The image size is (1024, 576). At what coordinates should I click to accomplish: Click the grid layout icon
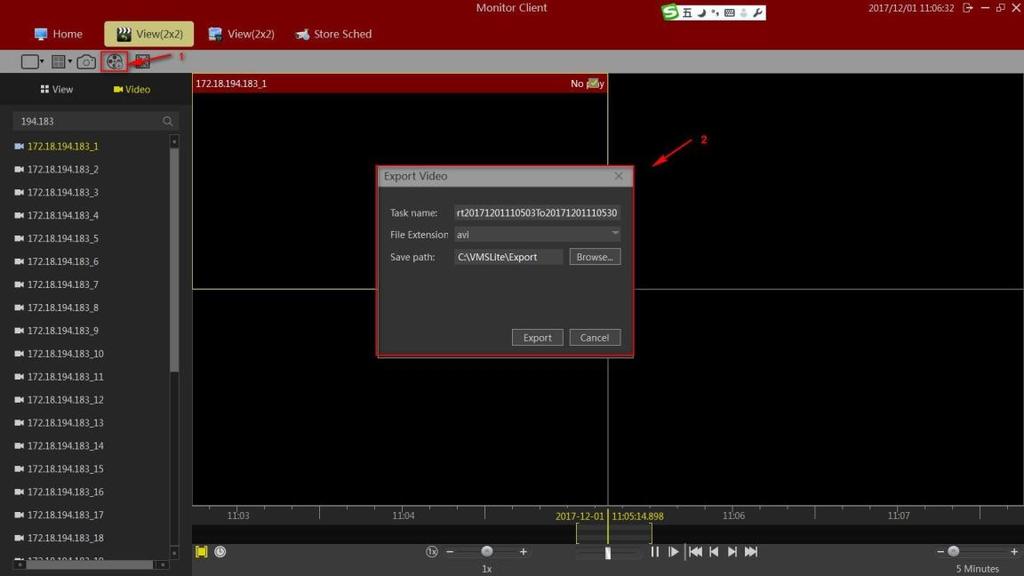point(58,61)
